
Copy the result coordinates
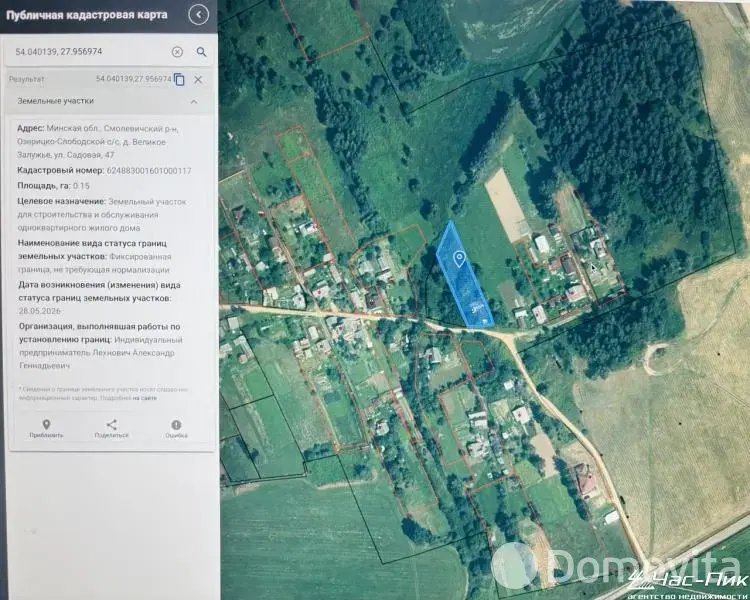coord(179,79)
